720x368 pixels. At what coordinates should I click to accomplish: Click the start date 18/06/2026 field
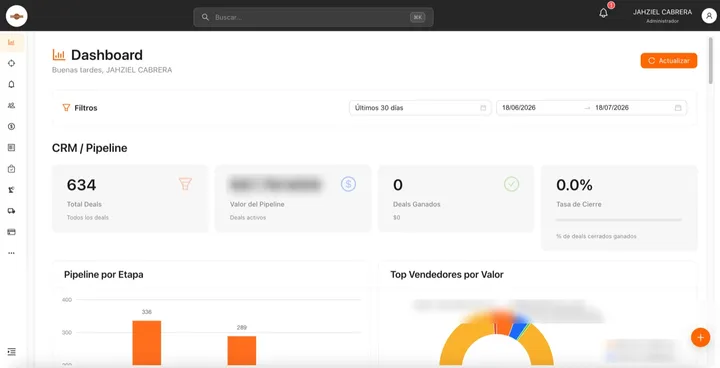(x=519, y=108)
